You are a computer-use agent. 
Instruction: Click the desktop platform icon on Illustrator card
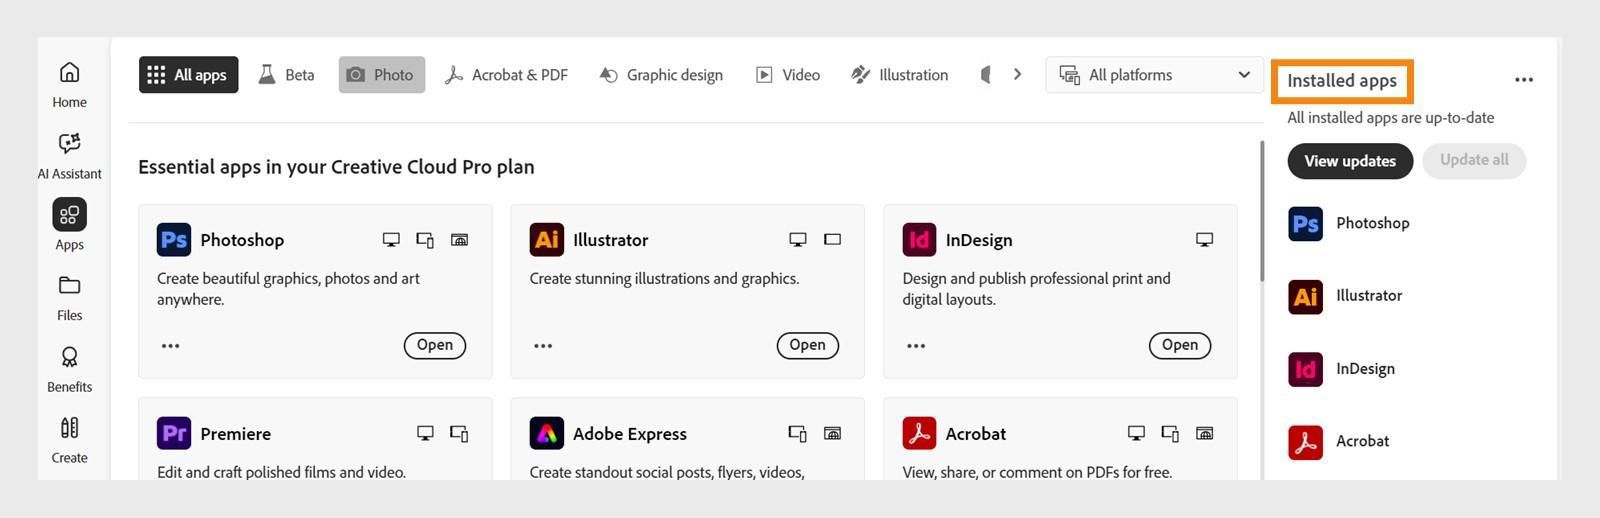point(798,240)
